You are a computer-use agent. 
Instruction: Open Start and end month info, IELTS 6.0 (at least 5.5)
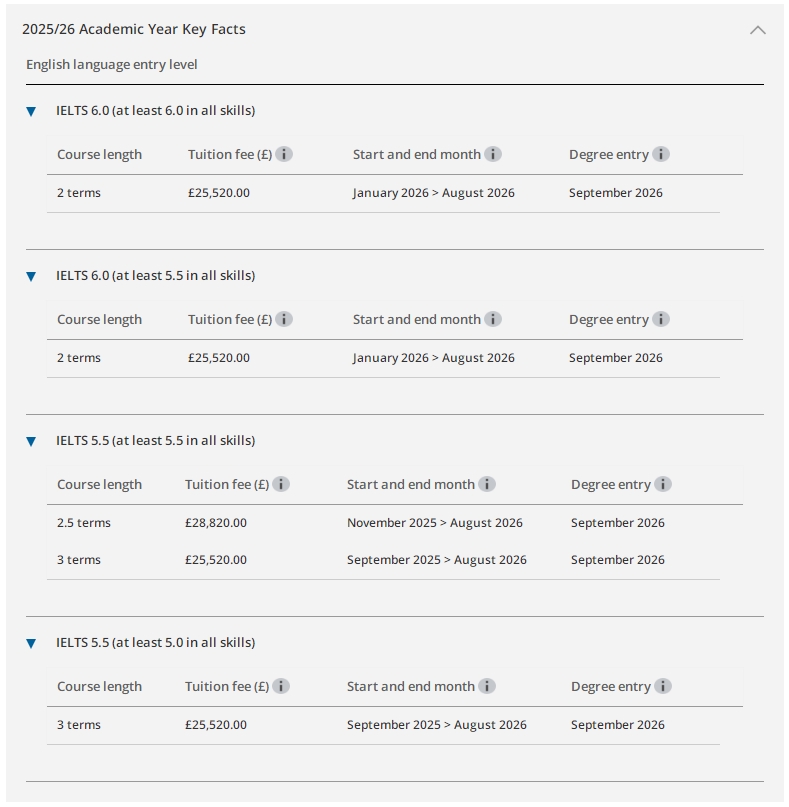coord(493,319)
